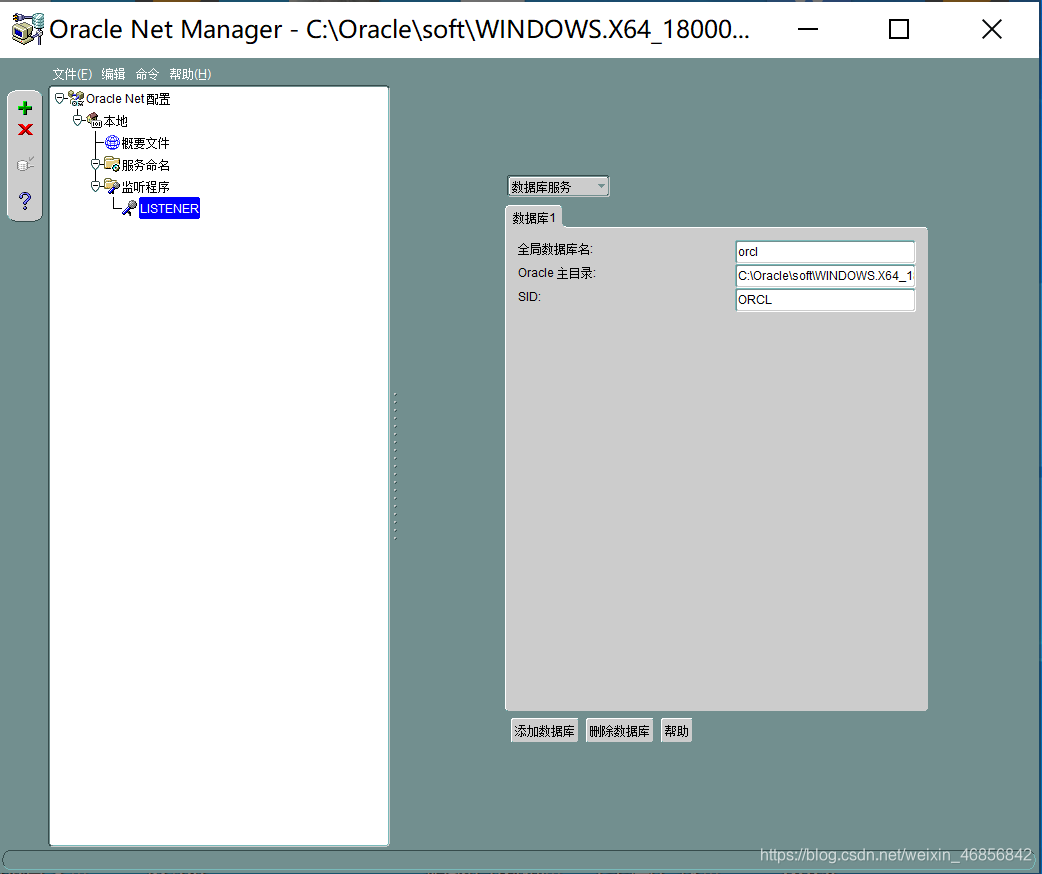Open help with the question mark icon
1042x874 pixels.
[25, 200]
